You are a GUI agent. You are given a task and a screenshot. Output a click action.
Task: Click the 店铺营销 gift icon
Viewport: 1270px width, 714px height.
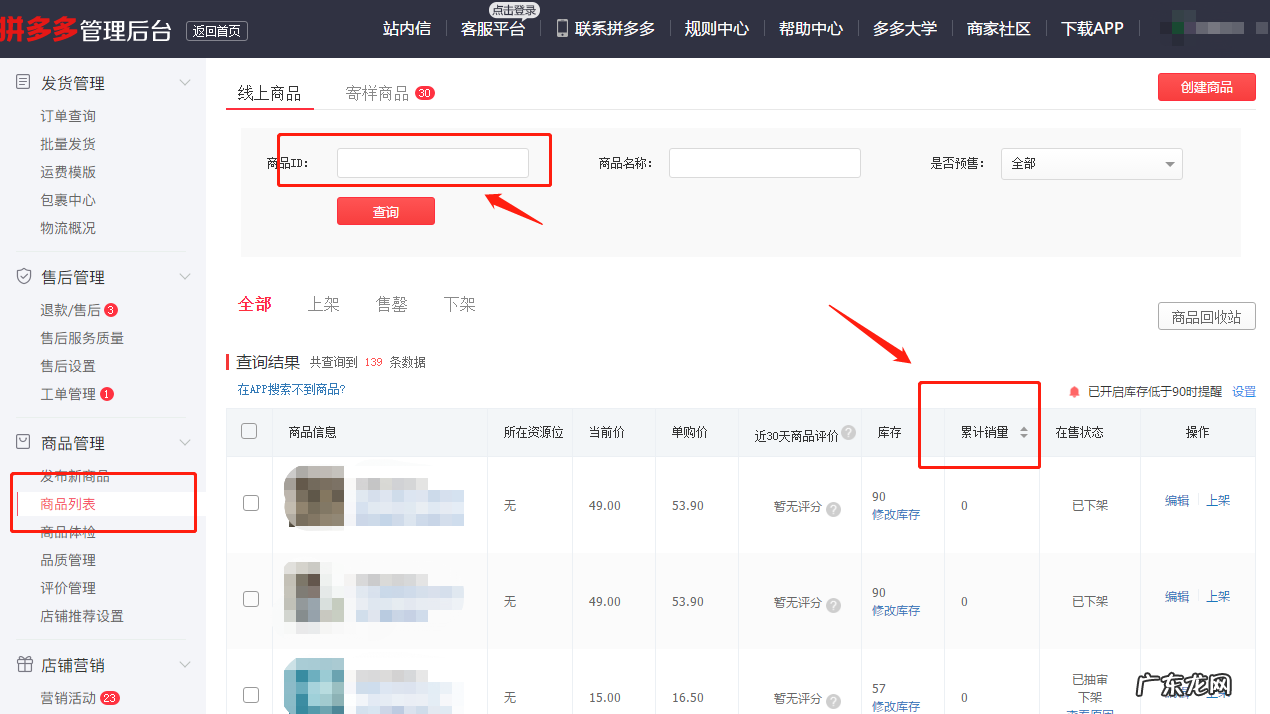point(23,665)
